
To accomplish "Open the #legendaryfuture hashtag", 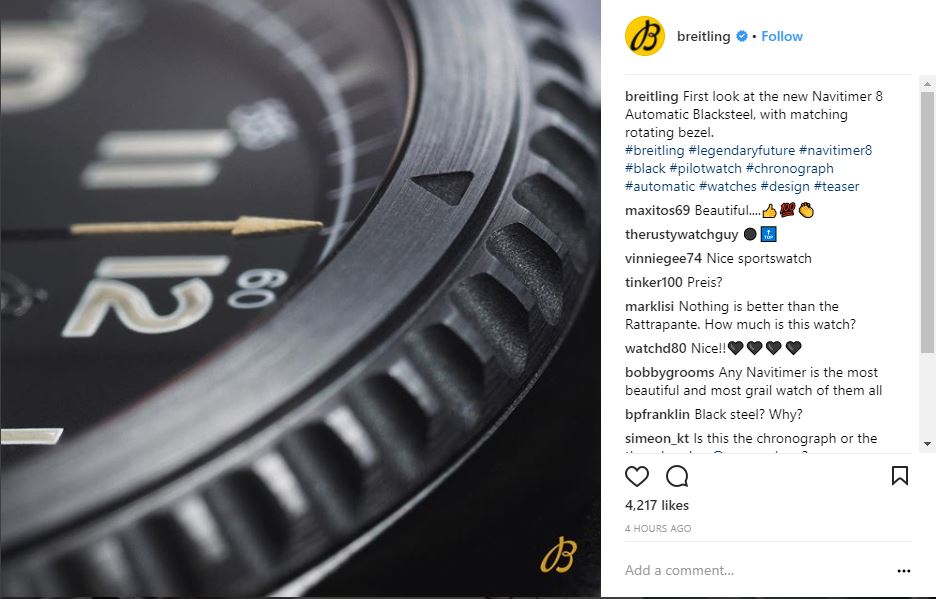I will [741, 150].
